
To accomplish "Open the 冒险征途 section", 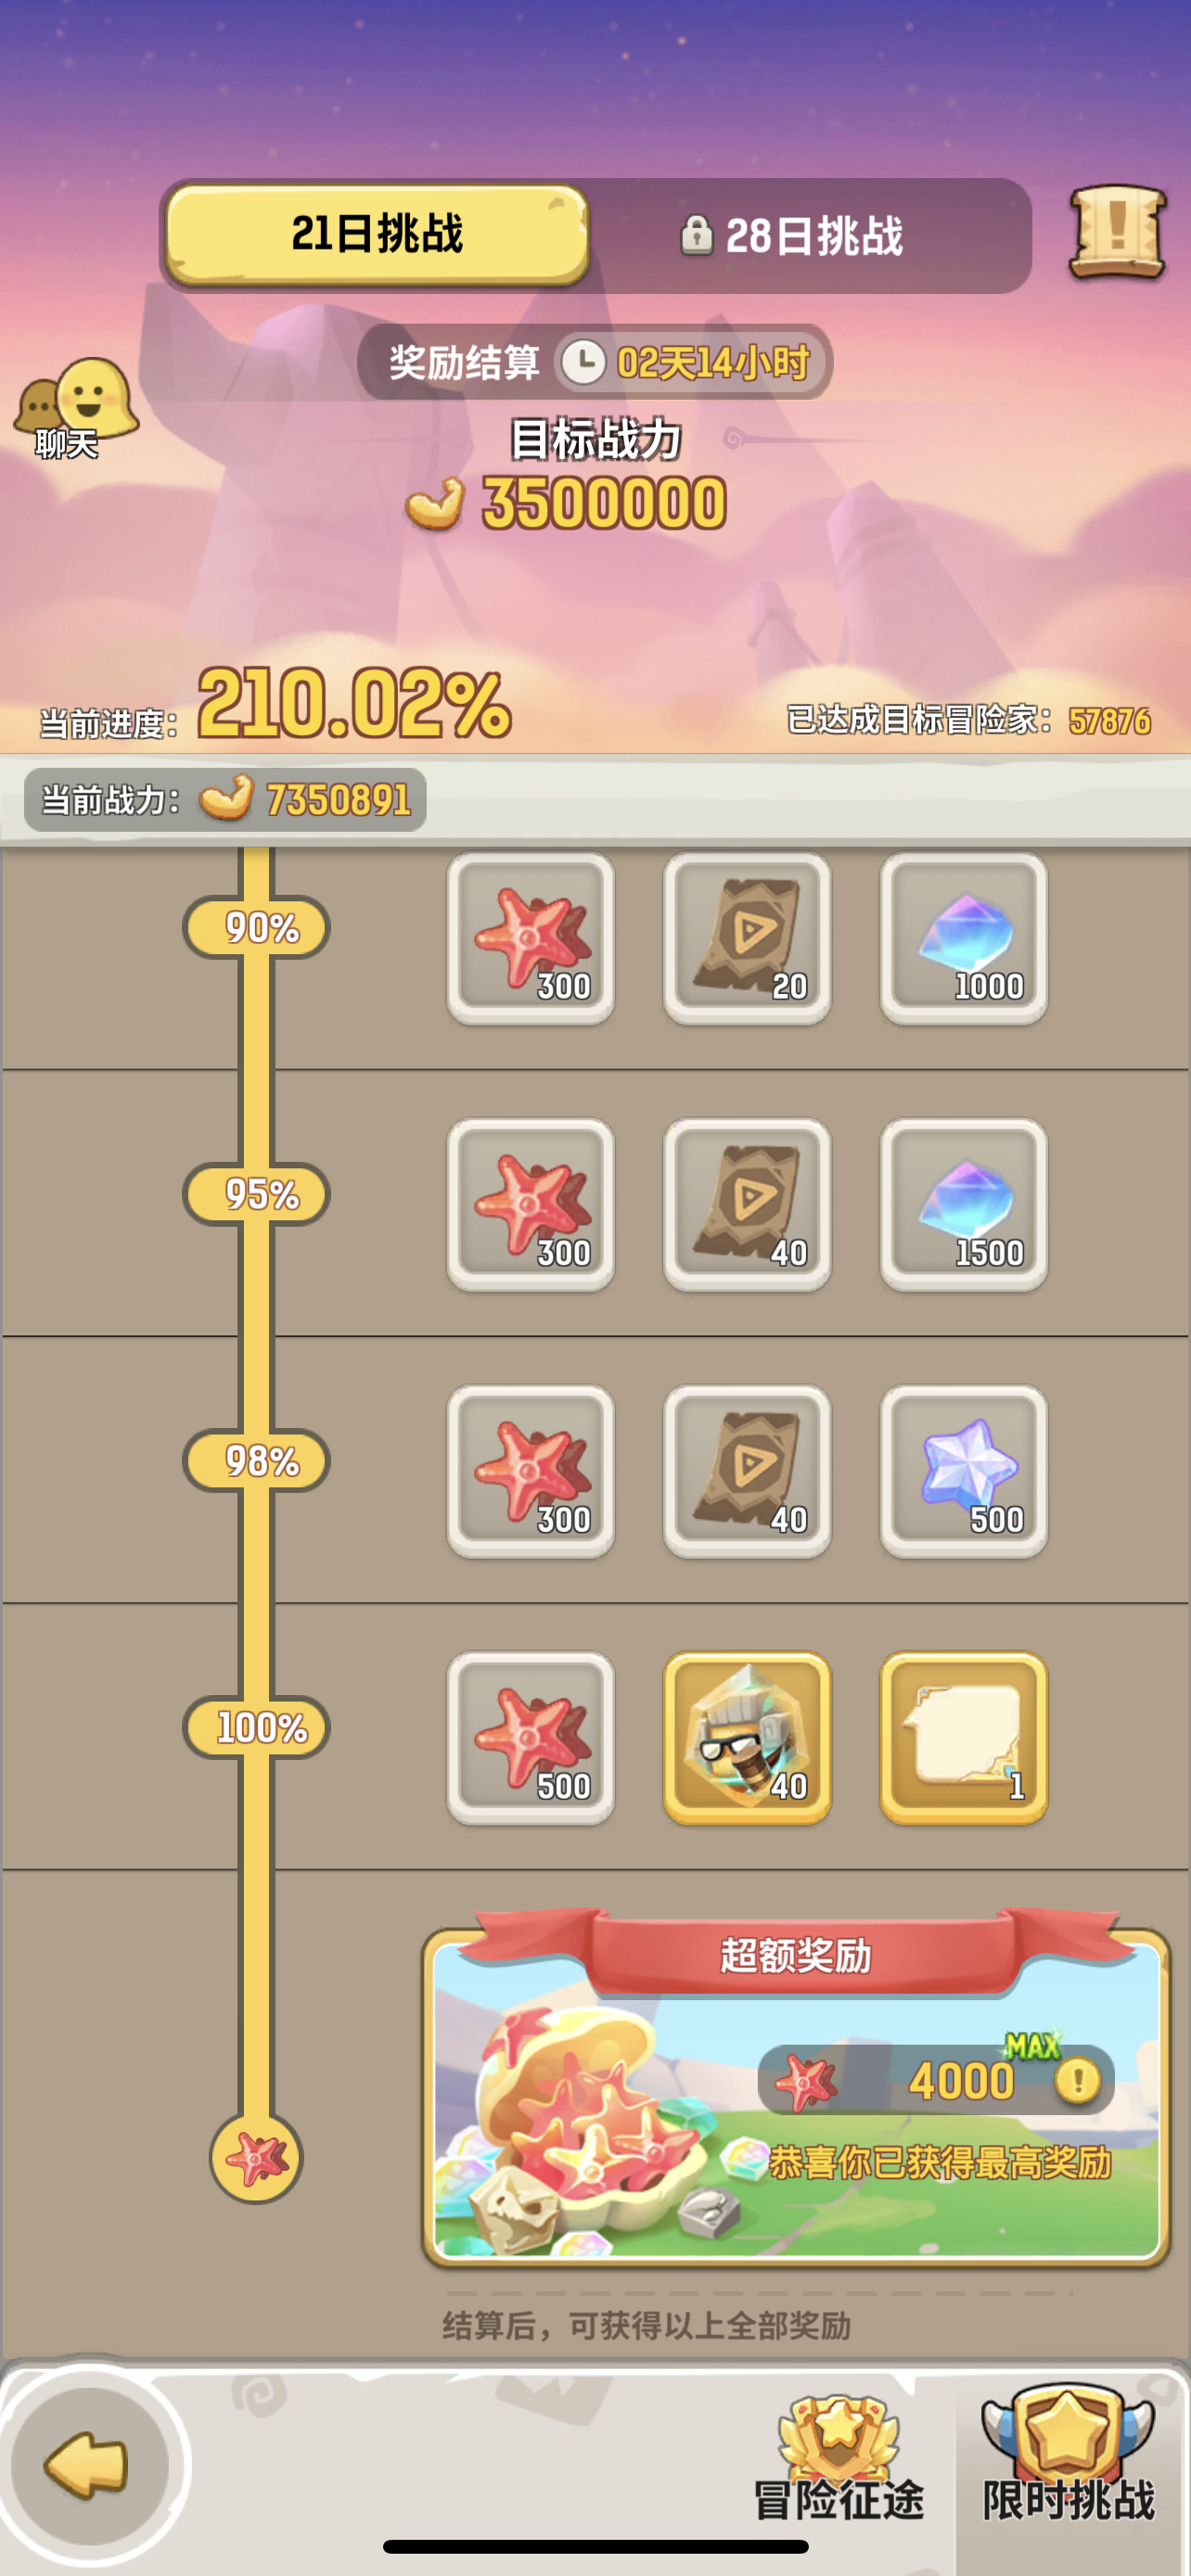I will click(838, 2459).
